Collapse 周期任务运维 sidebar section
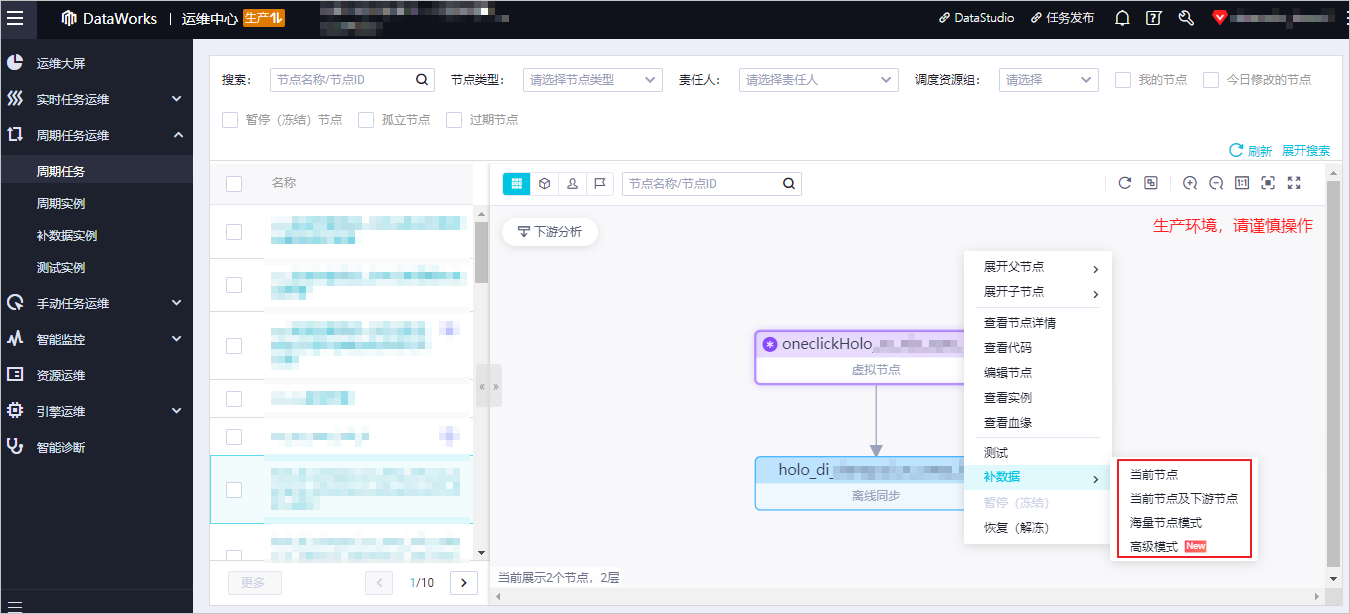The image size is (1350, 614). (96, 135)
